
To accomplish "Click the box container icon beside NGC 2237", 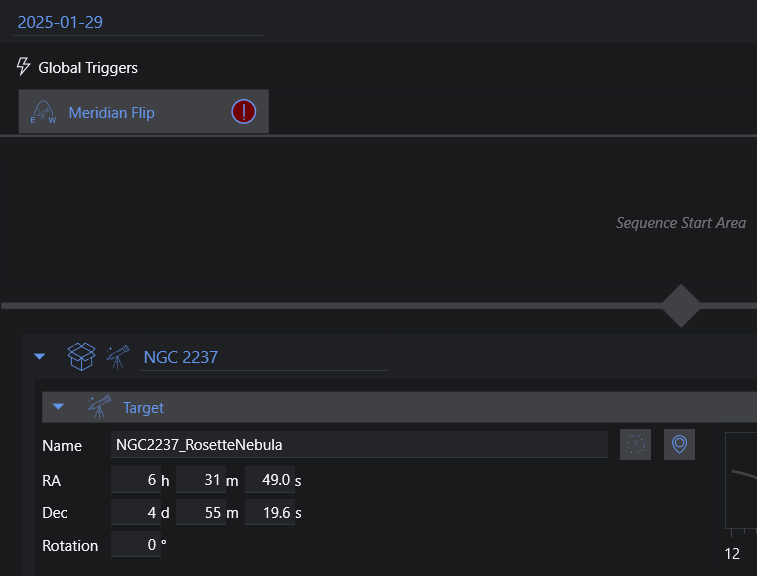I will [x=81, y=357].
